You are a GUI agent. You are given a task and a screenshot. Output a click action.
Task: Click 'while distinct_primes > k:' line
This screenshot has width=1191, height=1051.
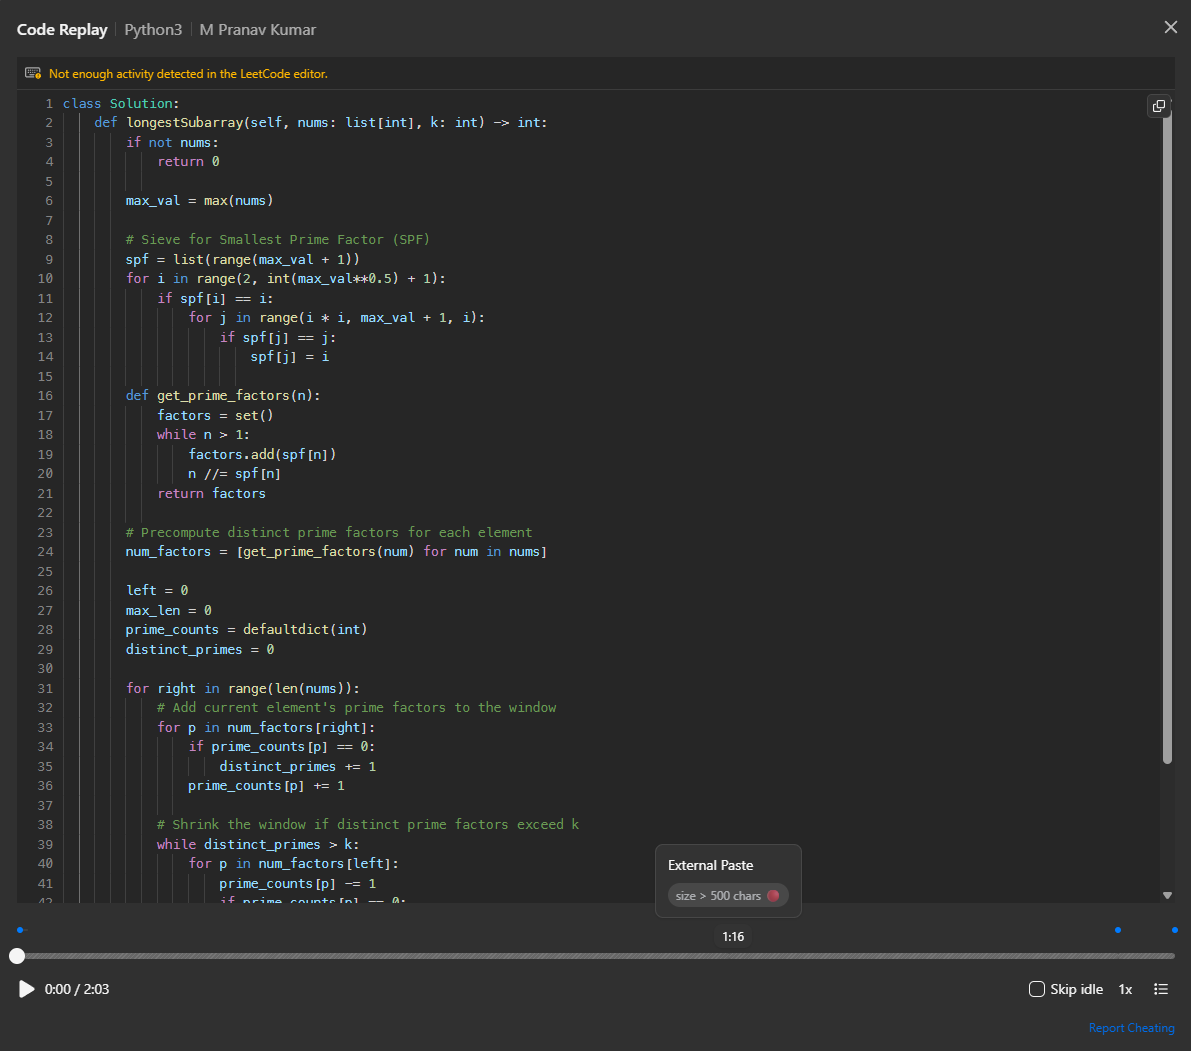click(258, 844)
